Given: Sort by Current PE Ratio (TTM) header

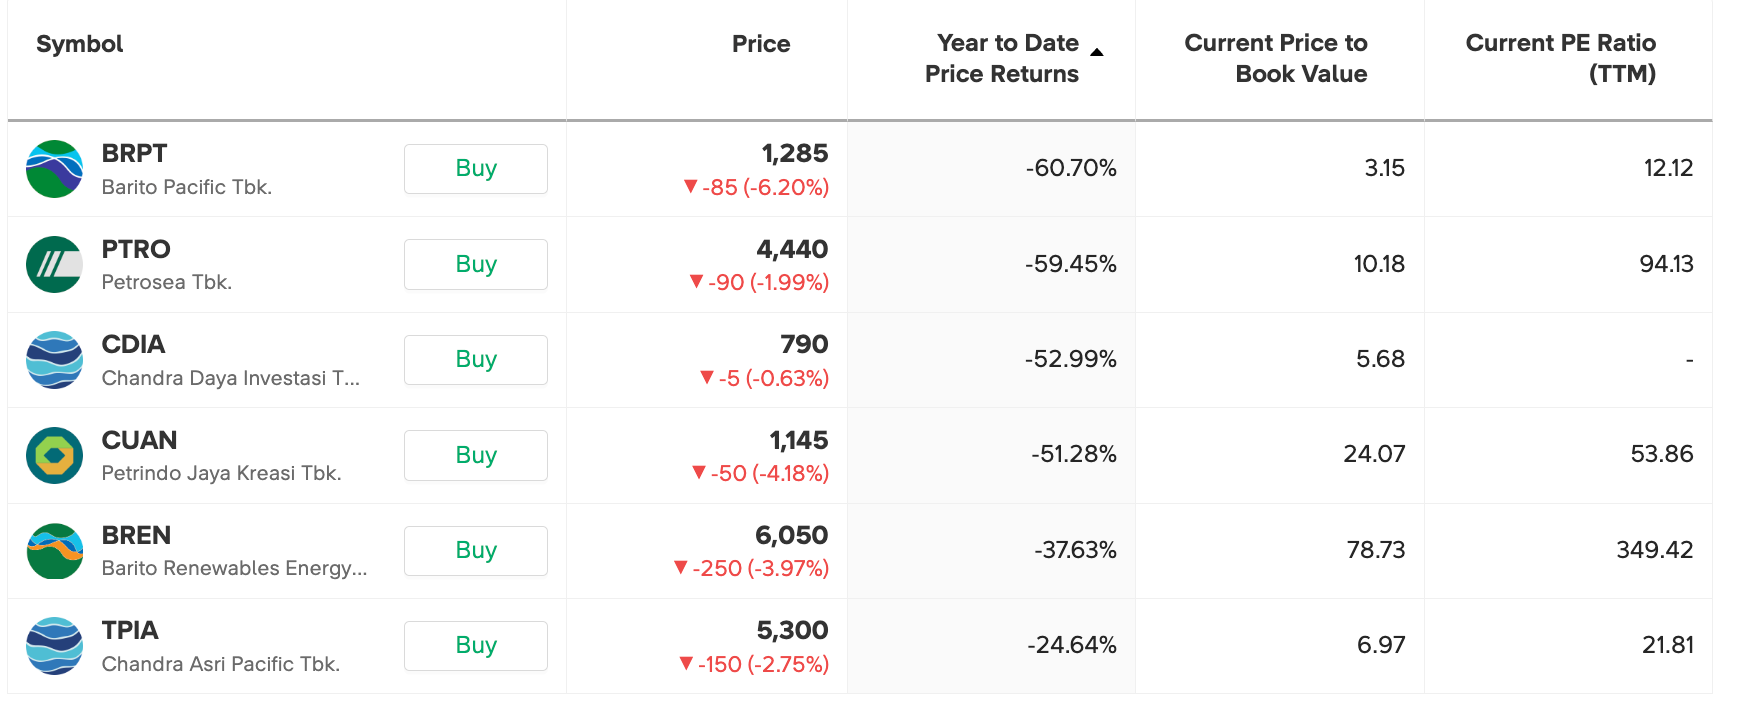Looking at the screenshot, I should 1560,58.
